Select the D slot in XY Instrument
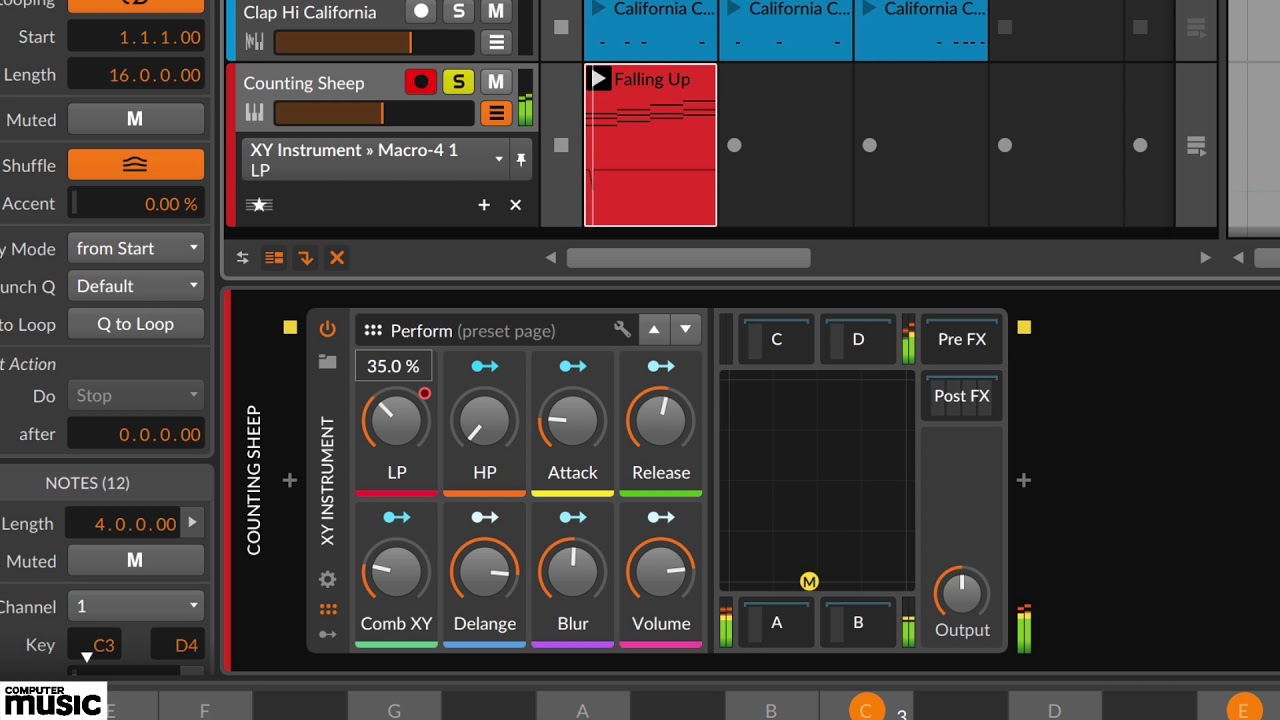The height and width of the screenshot is (720, 1280). click(x=858, y=340)
